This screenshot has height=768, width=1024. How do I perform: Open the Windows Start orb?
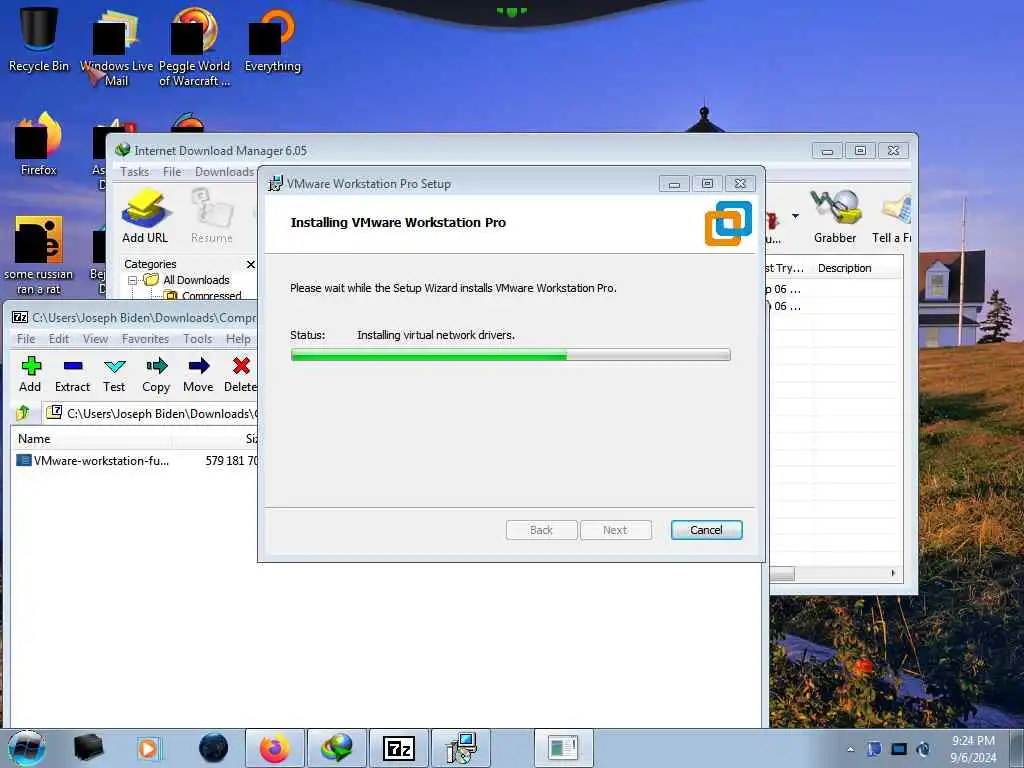coord(27,748)
